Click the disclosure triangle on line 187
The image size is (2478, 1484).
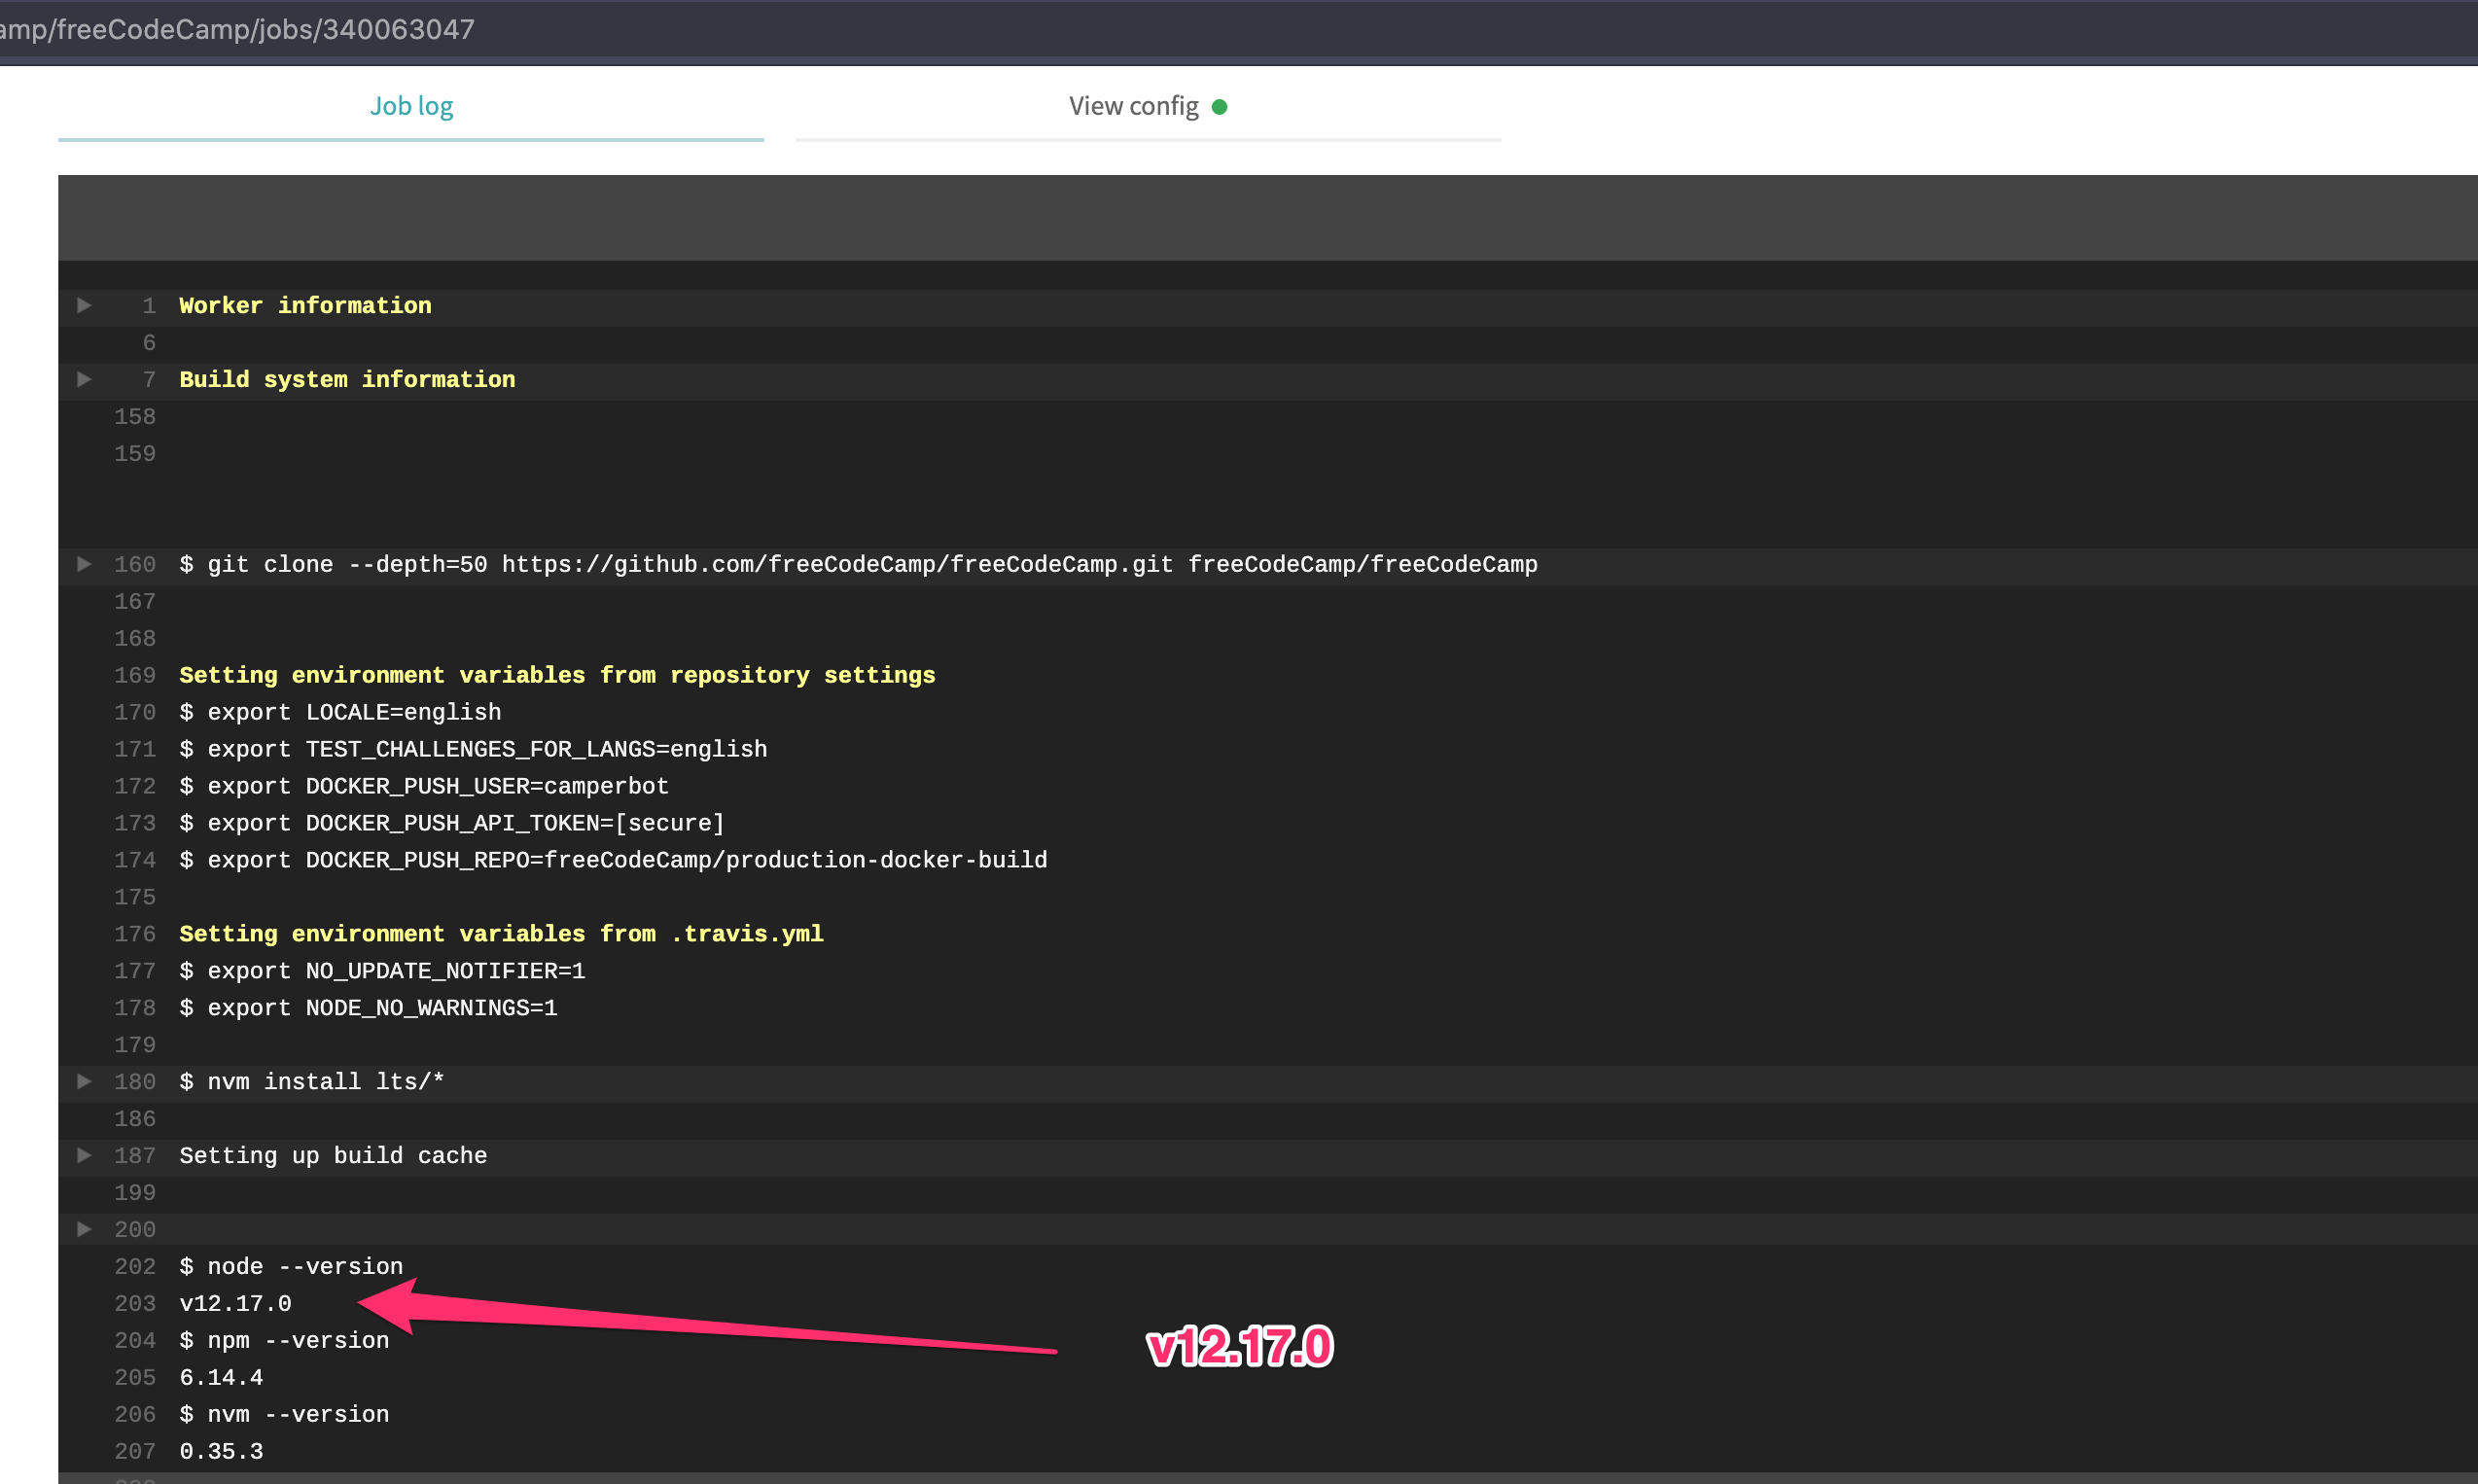pos(83,1155)
